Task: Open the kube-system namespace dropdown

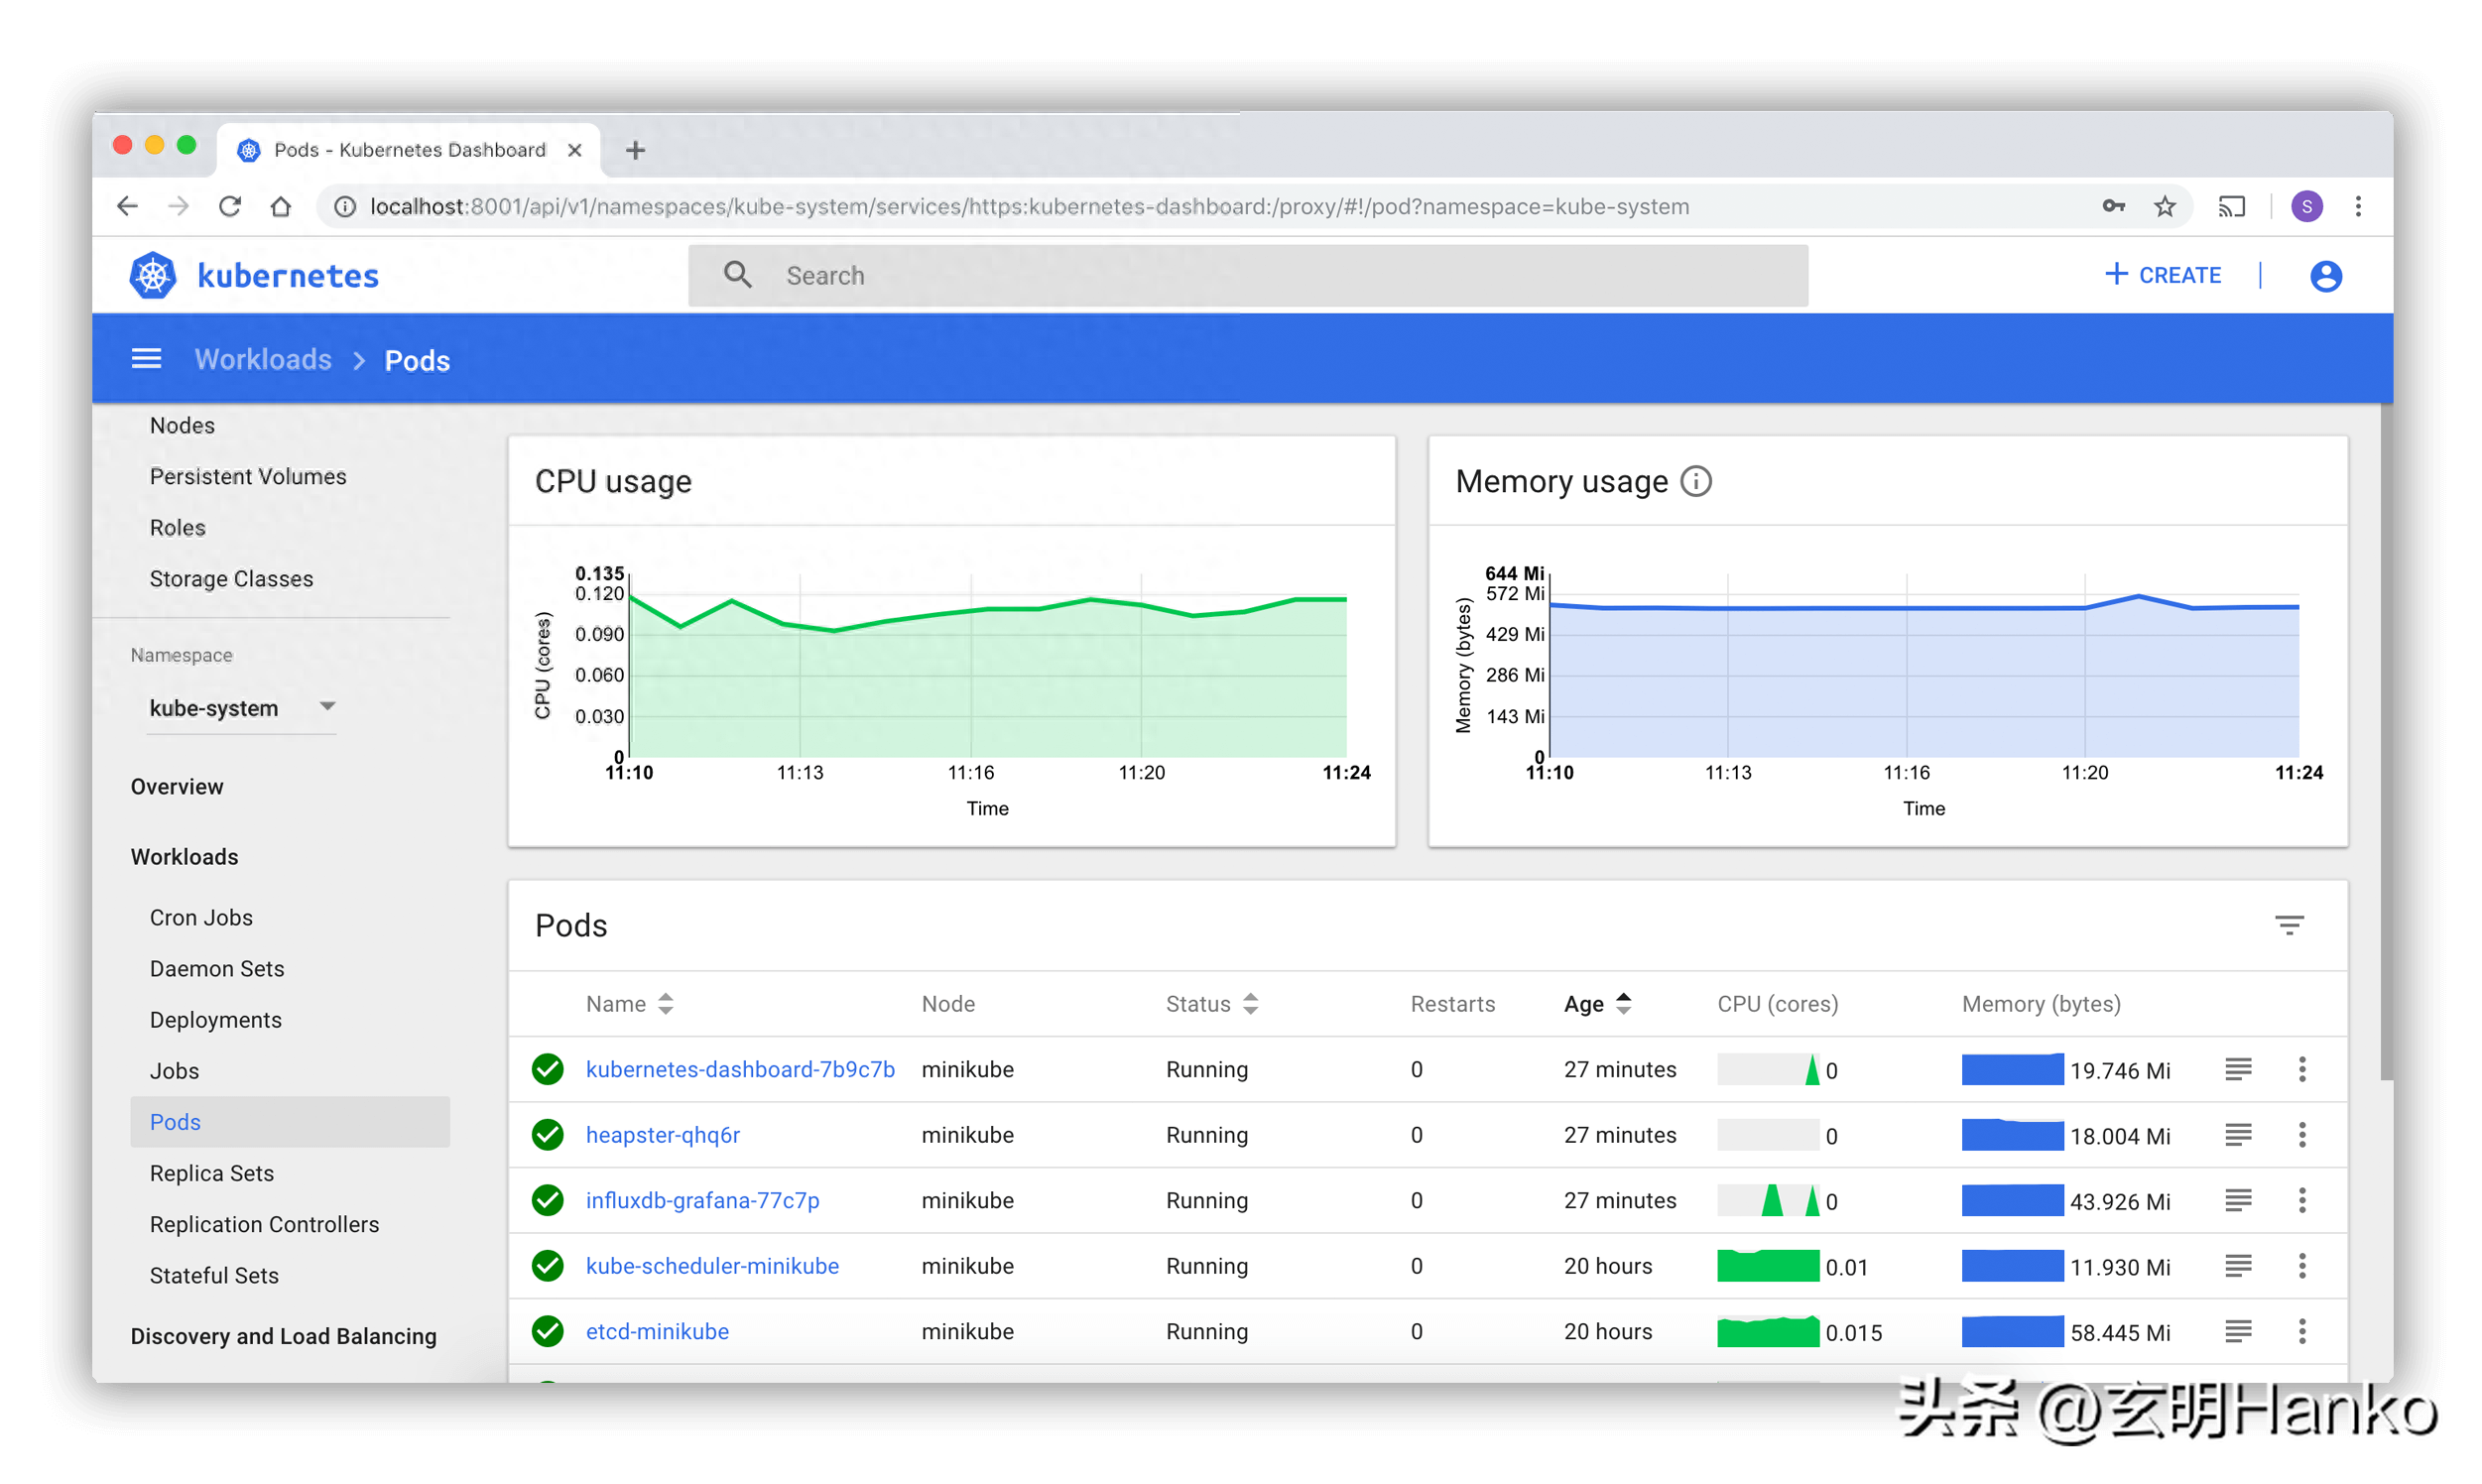Action: point(240,708)
